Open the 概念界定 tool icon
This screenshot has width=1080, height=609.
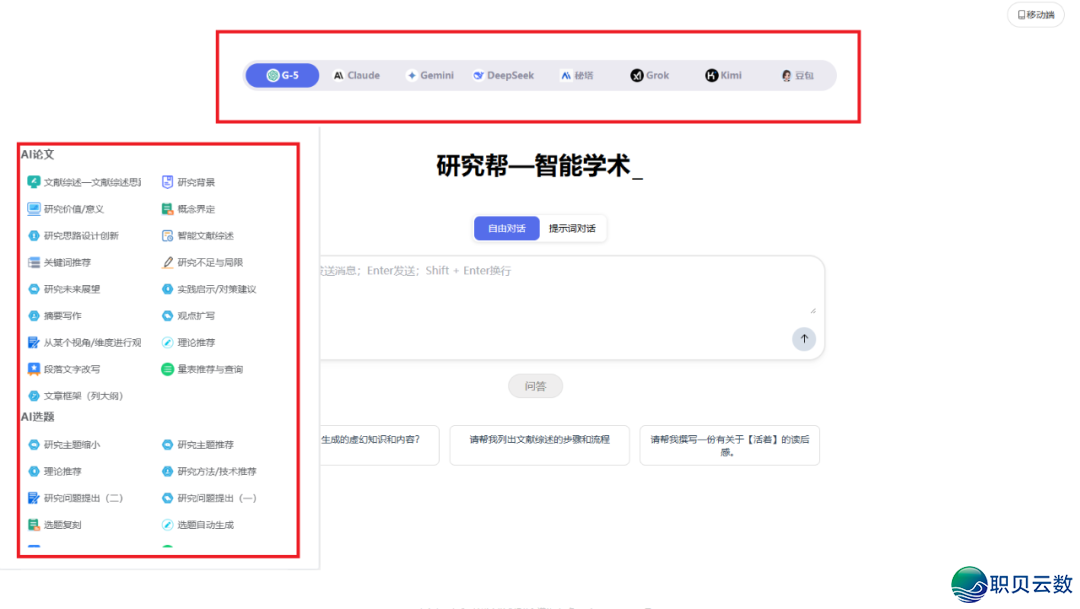[168, 209]
